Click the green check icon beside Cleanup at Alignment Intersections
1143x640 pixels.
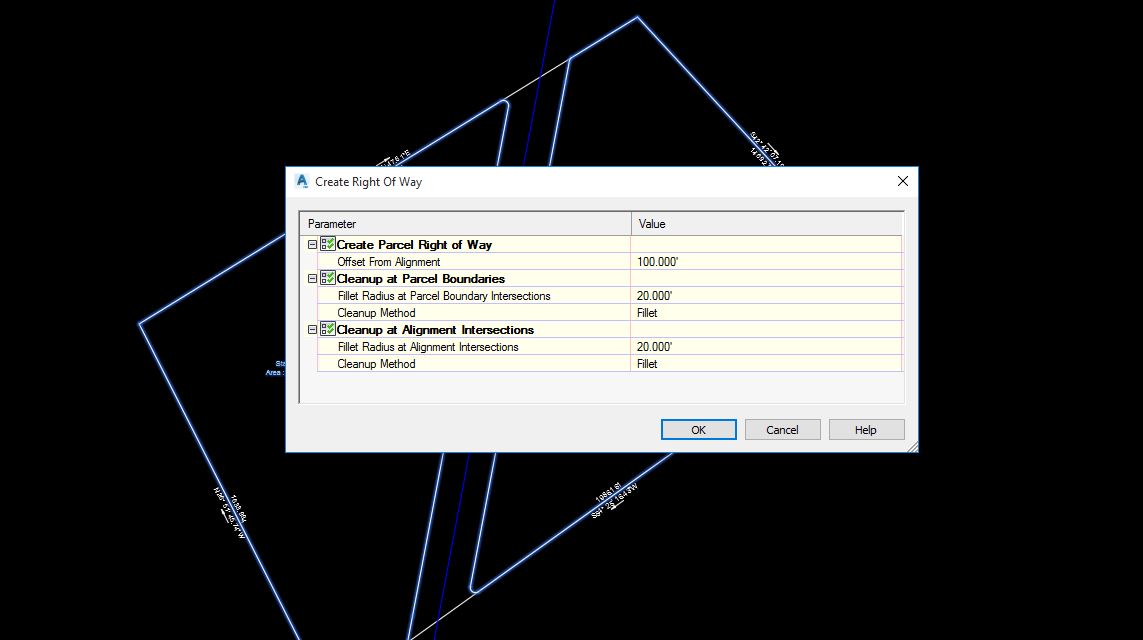[x=326, y=329]
